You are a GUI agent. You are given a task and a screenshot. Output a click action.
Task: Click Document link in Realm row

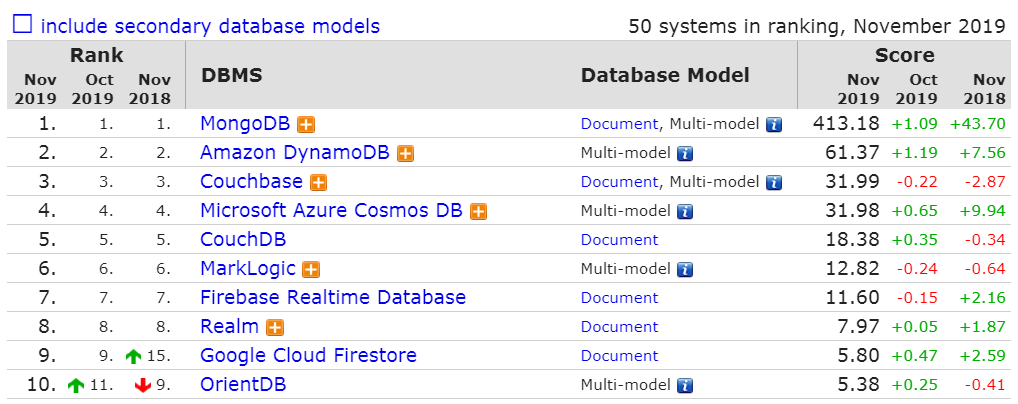[x=619, y=327]
